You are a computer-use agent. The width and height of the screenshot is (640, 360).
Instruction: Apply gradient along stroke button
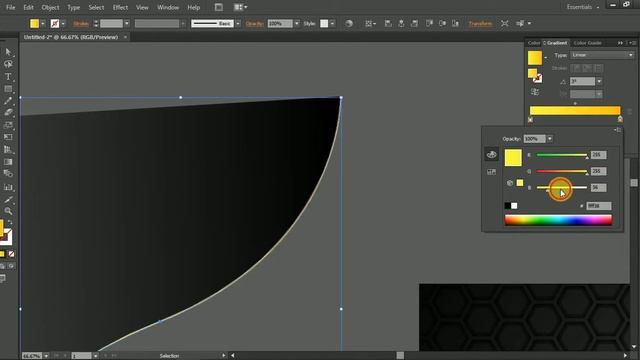(587, 68)
